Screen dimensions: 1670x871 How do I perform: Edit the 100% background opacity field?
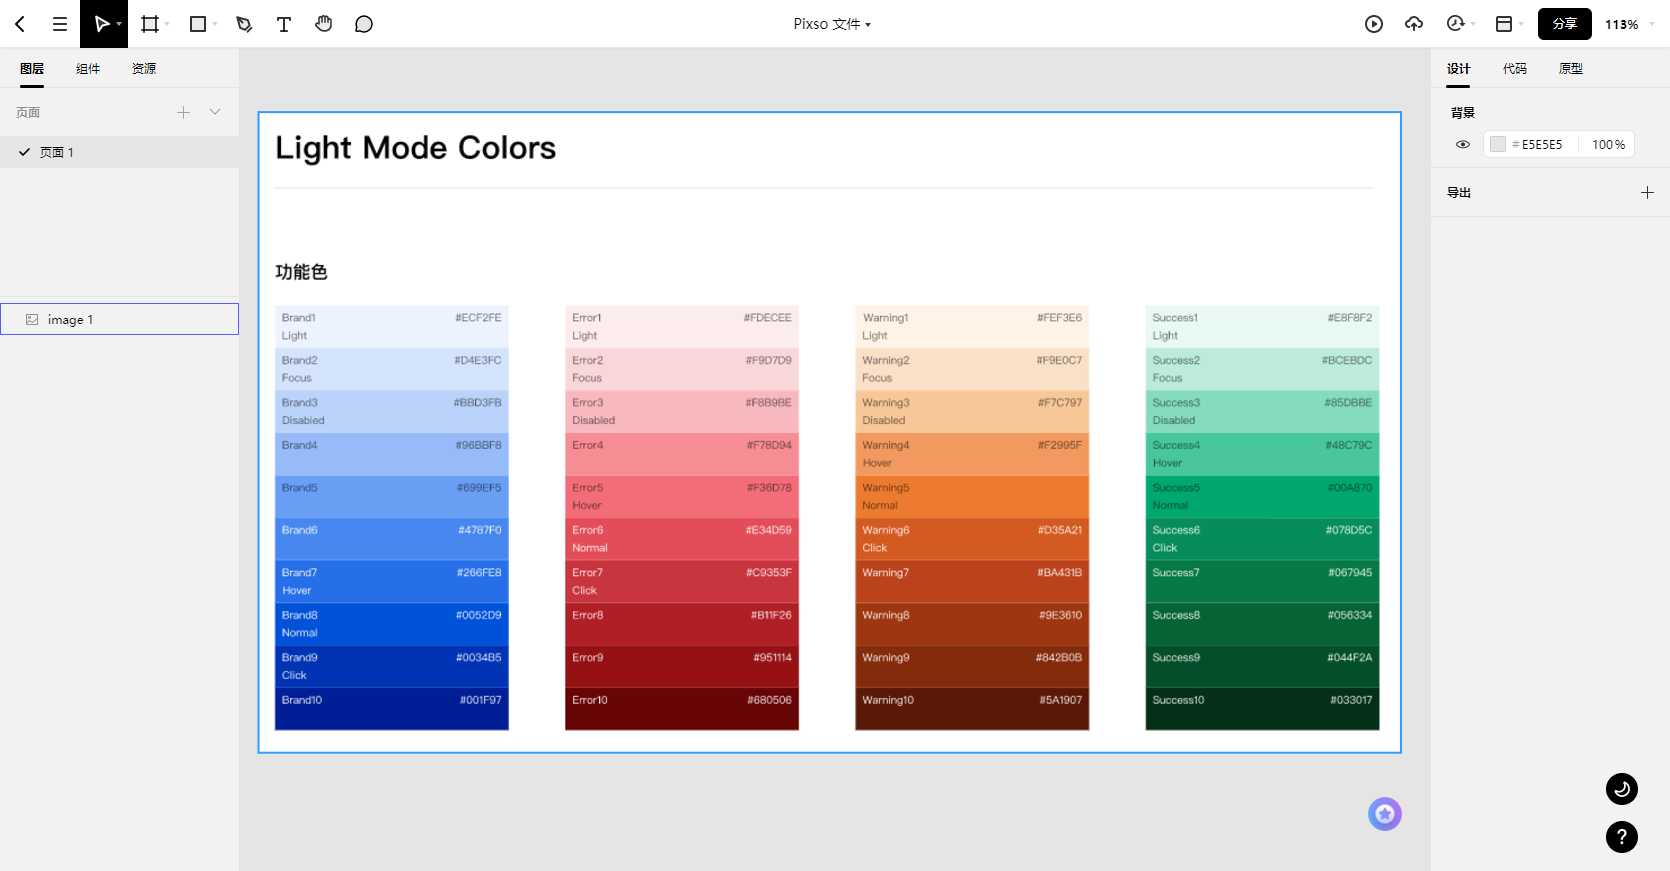pos(1608,145)
